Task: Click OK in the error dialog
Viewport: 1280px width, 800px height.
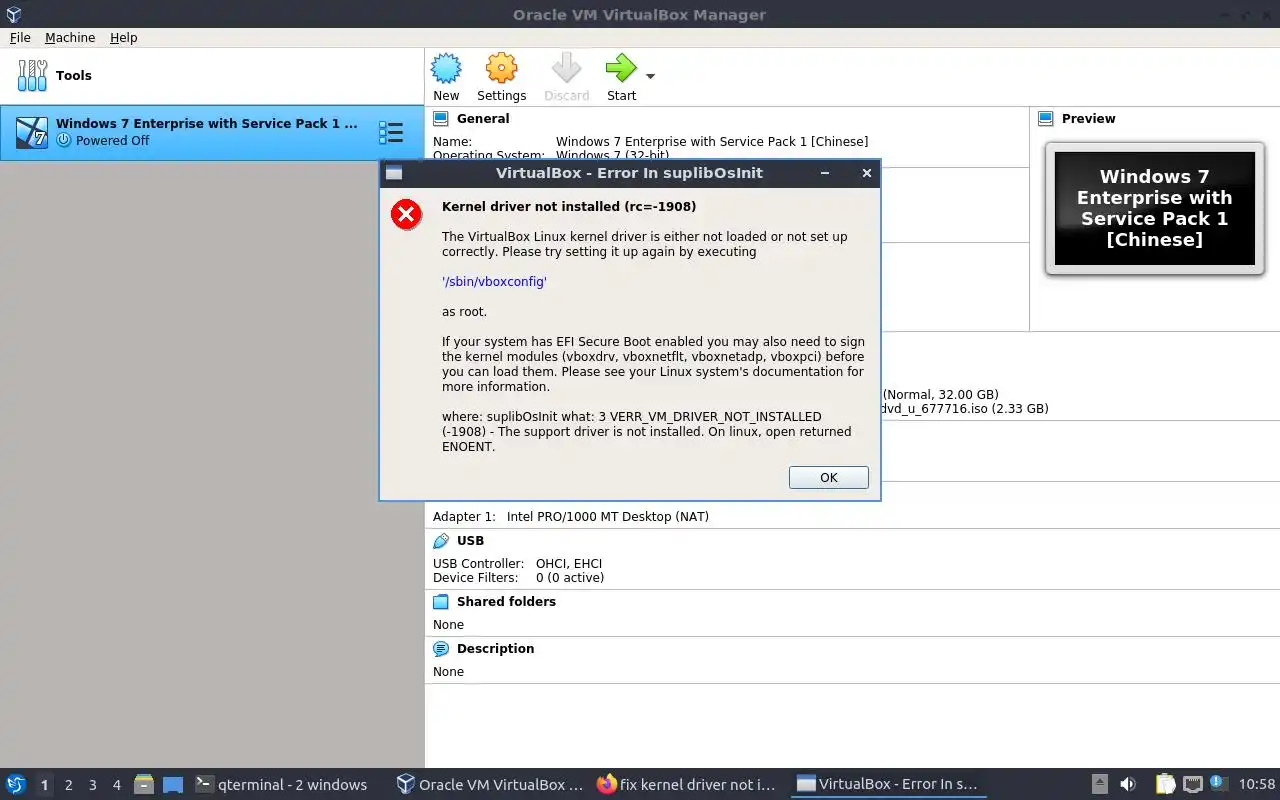Action: [828, 477]
